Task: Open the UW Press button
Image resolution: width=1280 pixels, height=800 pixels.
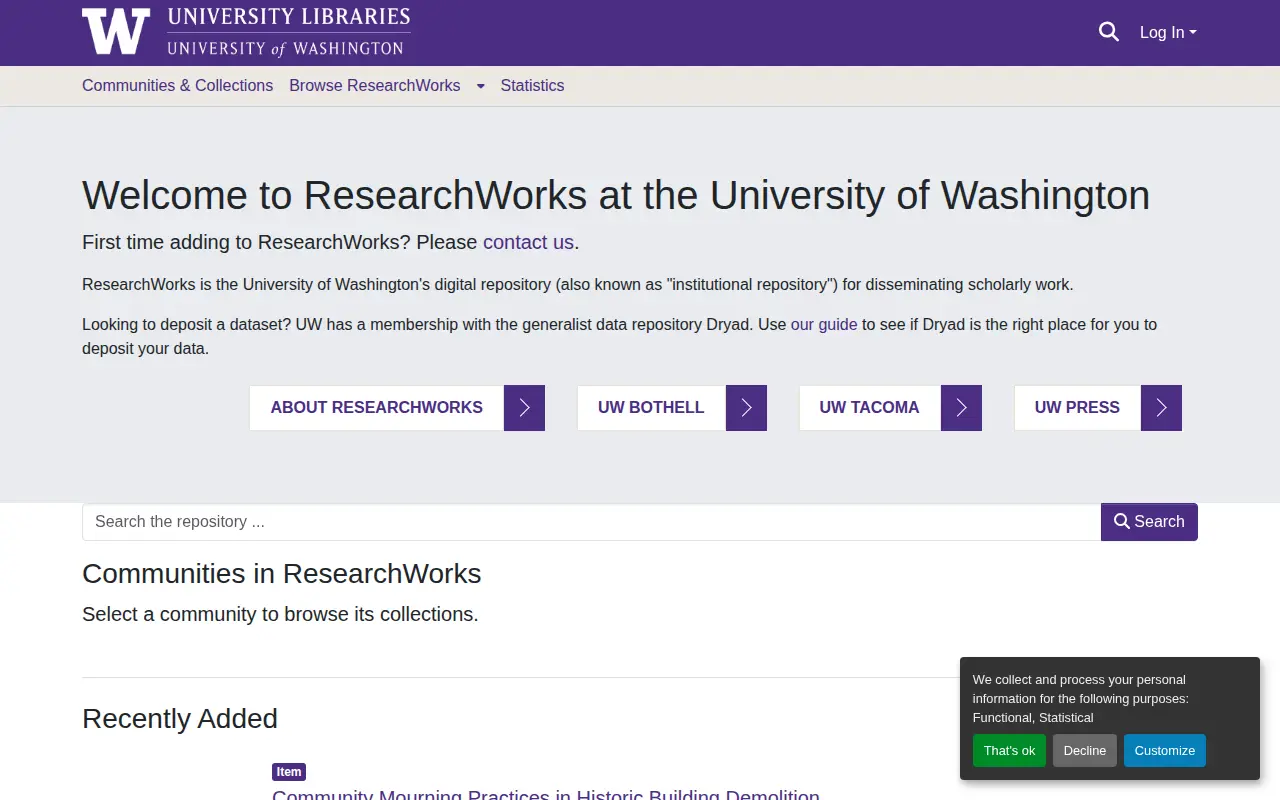Action: pyautogui.click(x=1077, y=408)
